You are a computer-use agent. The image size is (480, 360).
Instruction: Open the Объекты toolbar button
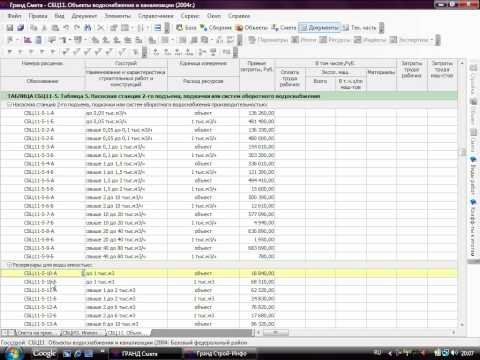click(x=252, y=28)
